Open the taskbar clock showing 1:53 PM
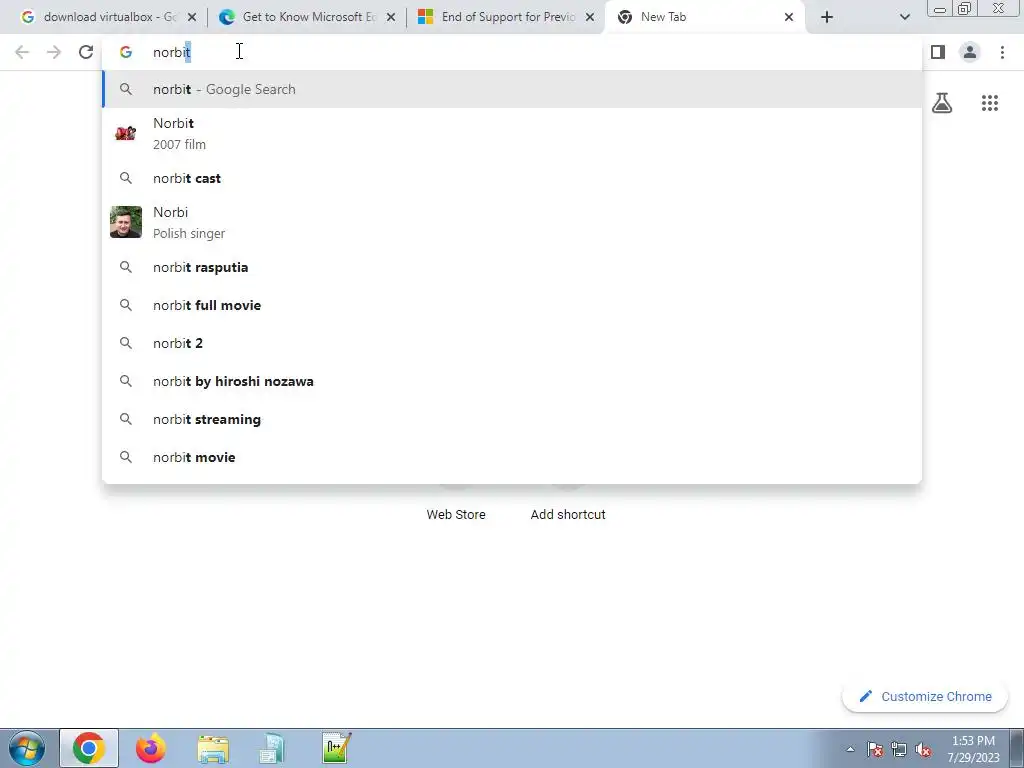 (x=974, y=749)
